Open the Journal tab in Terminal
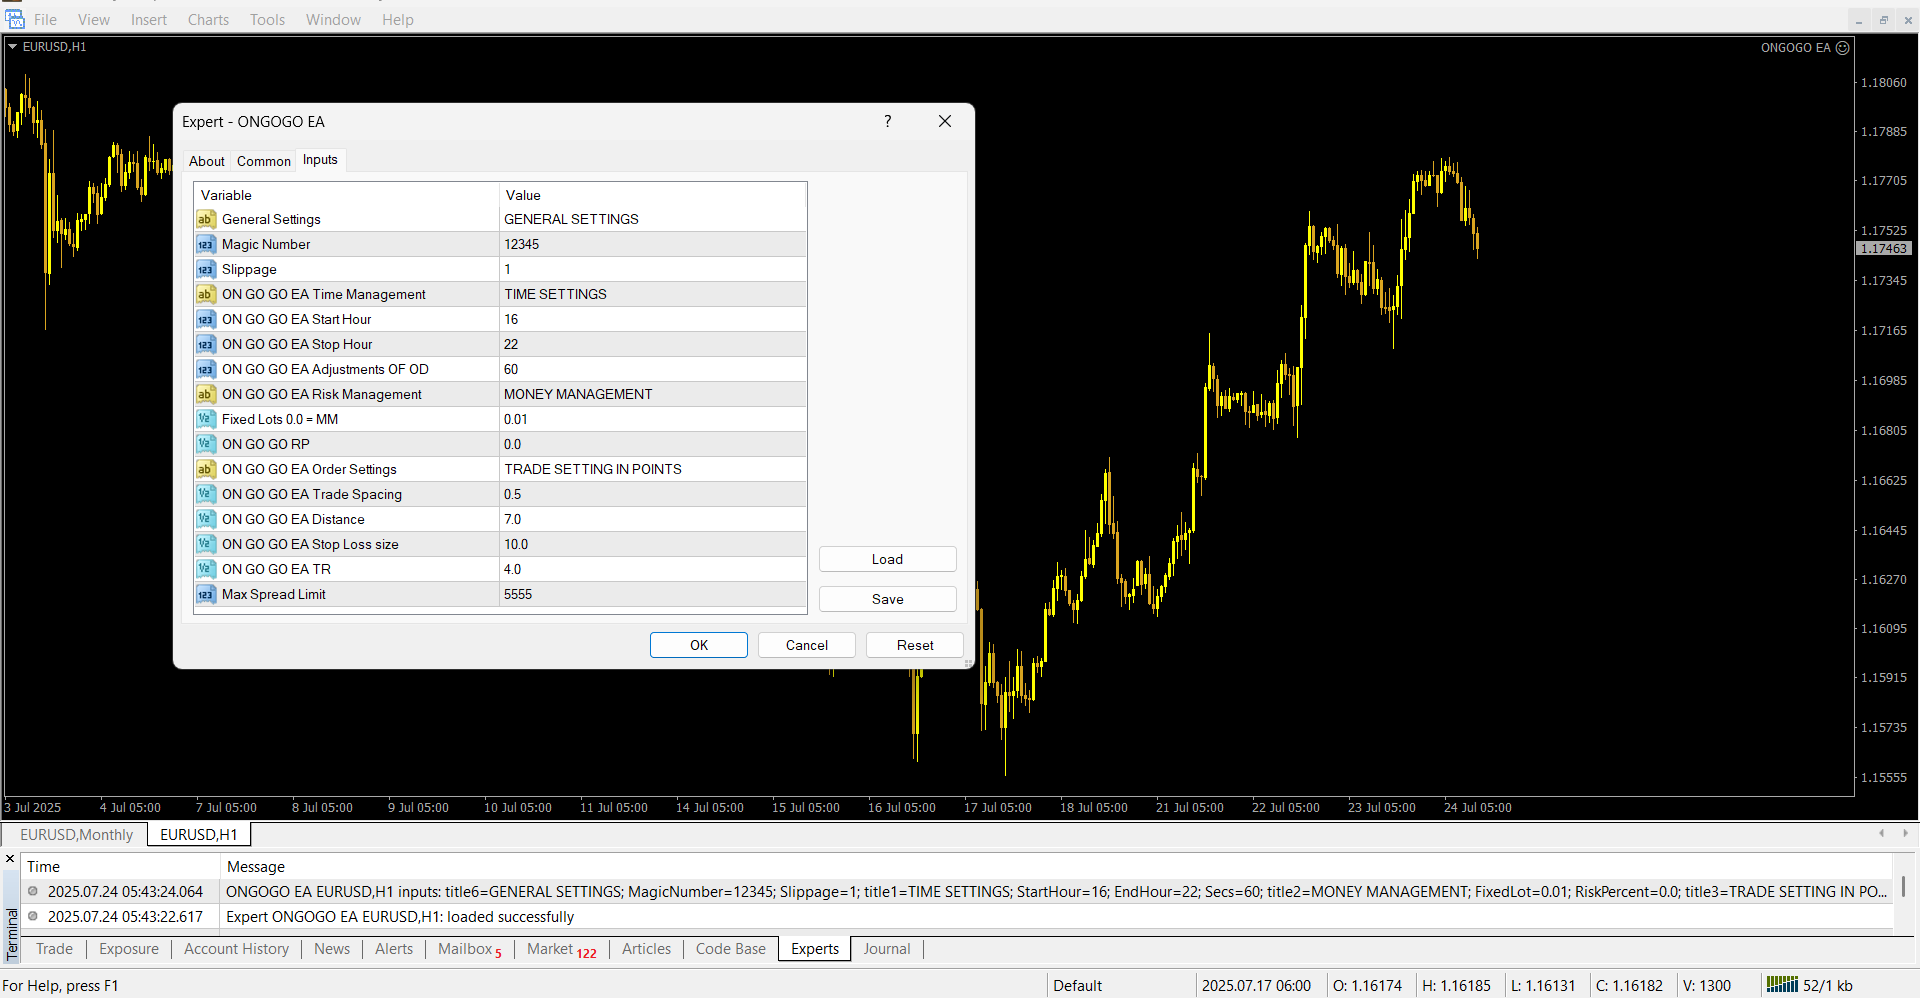Image resolution: width=1920 pixels, height=998 pixels. [886, 949]
